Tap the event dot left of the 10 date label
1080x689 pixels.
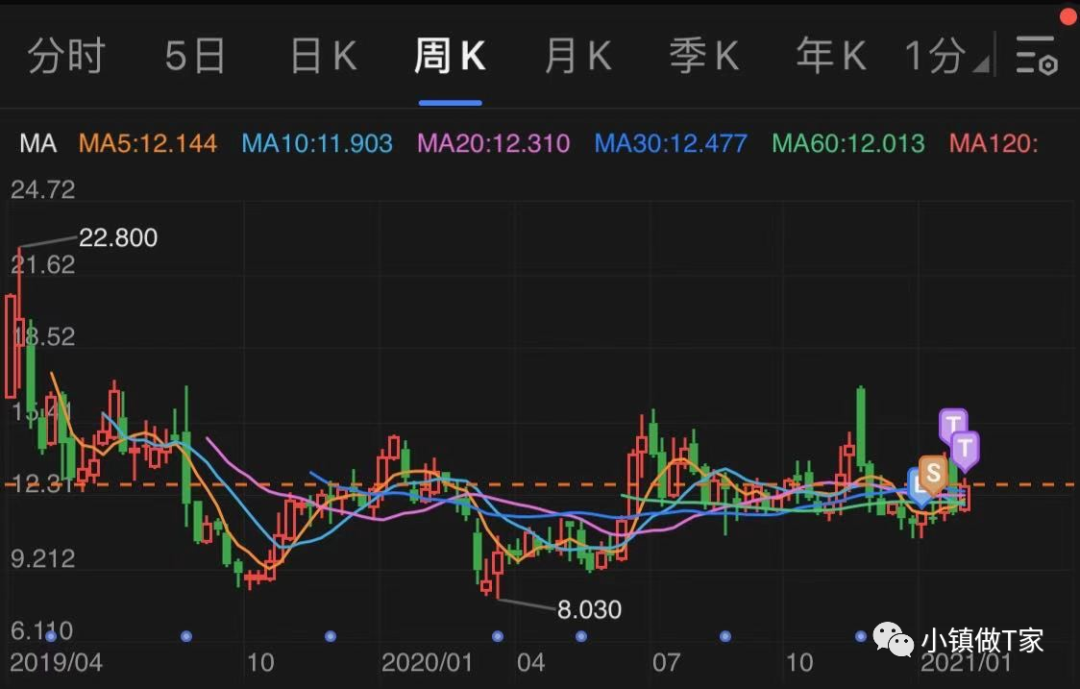[186, 636]
